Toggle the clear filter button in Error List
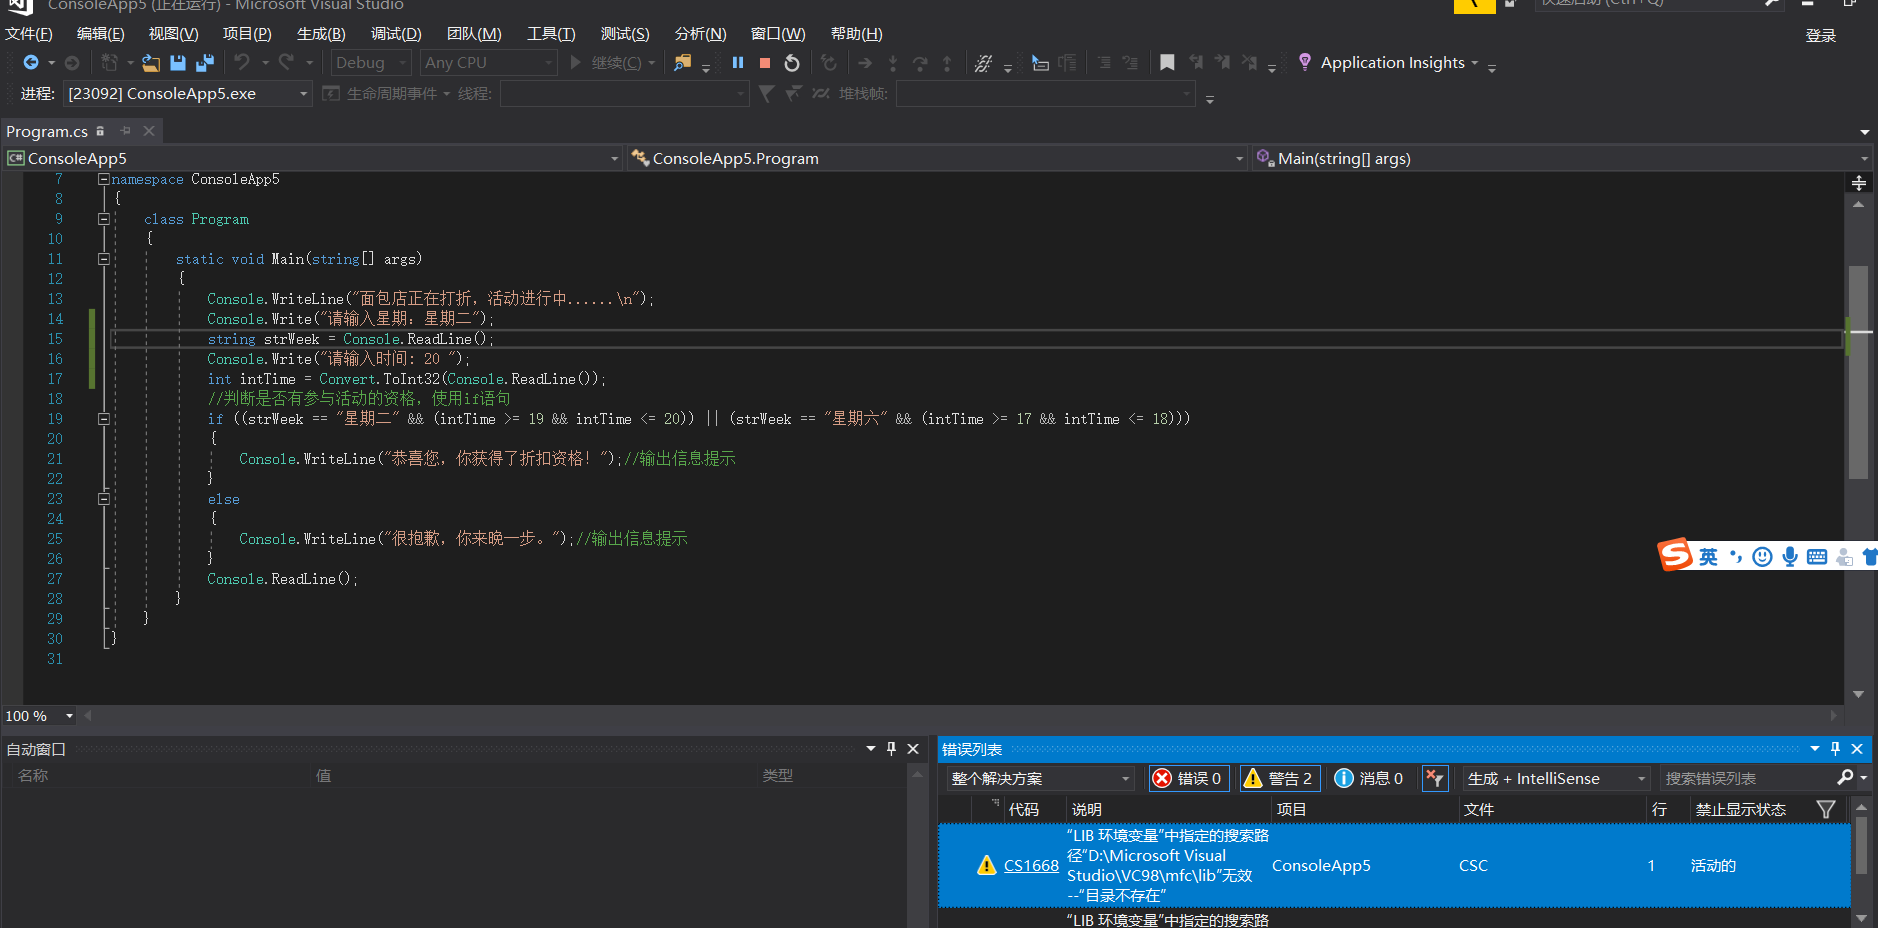 (1435, 778)
